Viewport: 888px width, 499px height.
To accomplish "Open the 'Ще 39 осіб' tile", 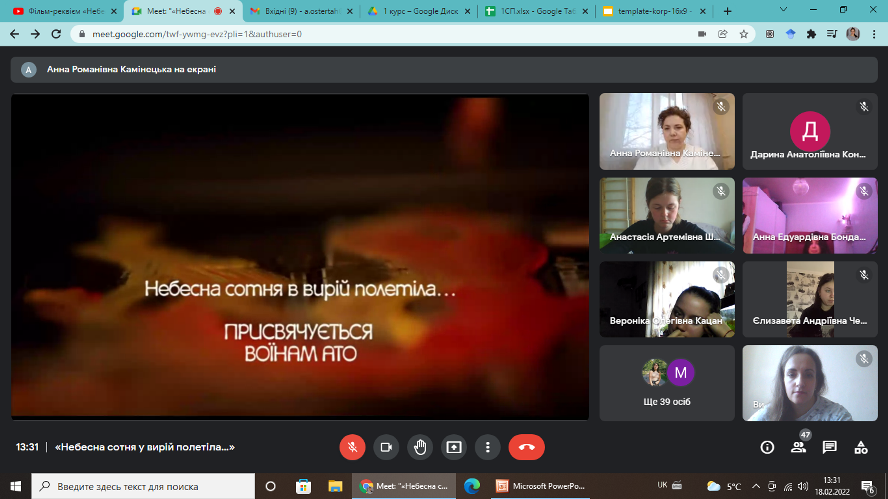I will click(667, 383).
